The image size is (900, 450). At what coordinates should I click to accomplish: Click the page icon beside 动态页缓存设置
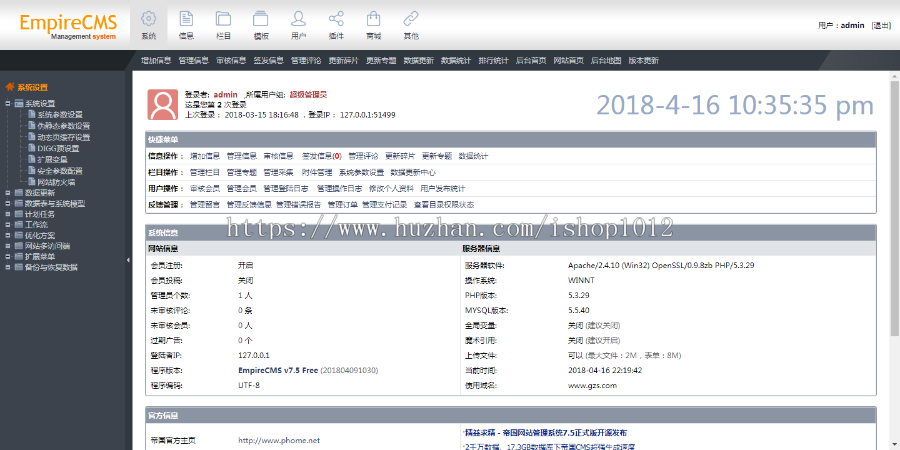32,137
